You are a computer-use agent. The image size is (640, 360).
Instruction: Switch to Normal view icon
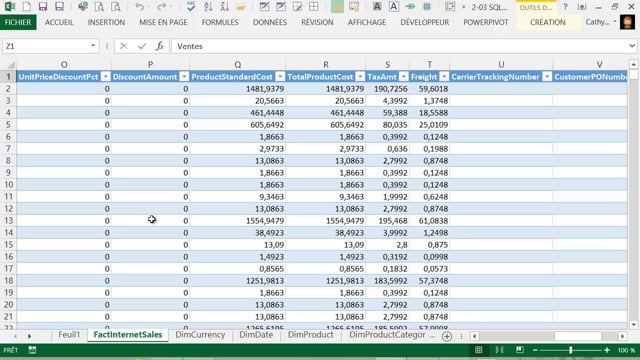pos(478,350)
